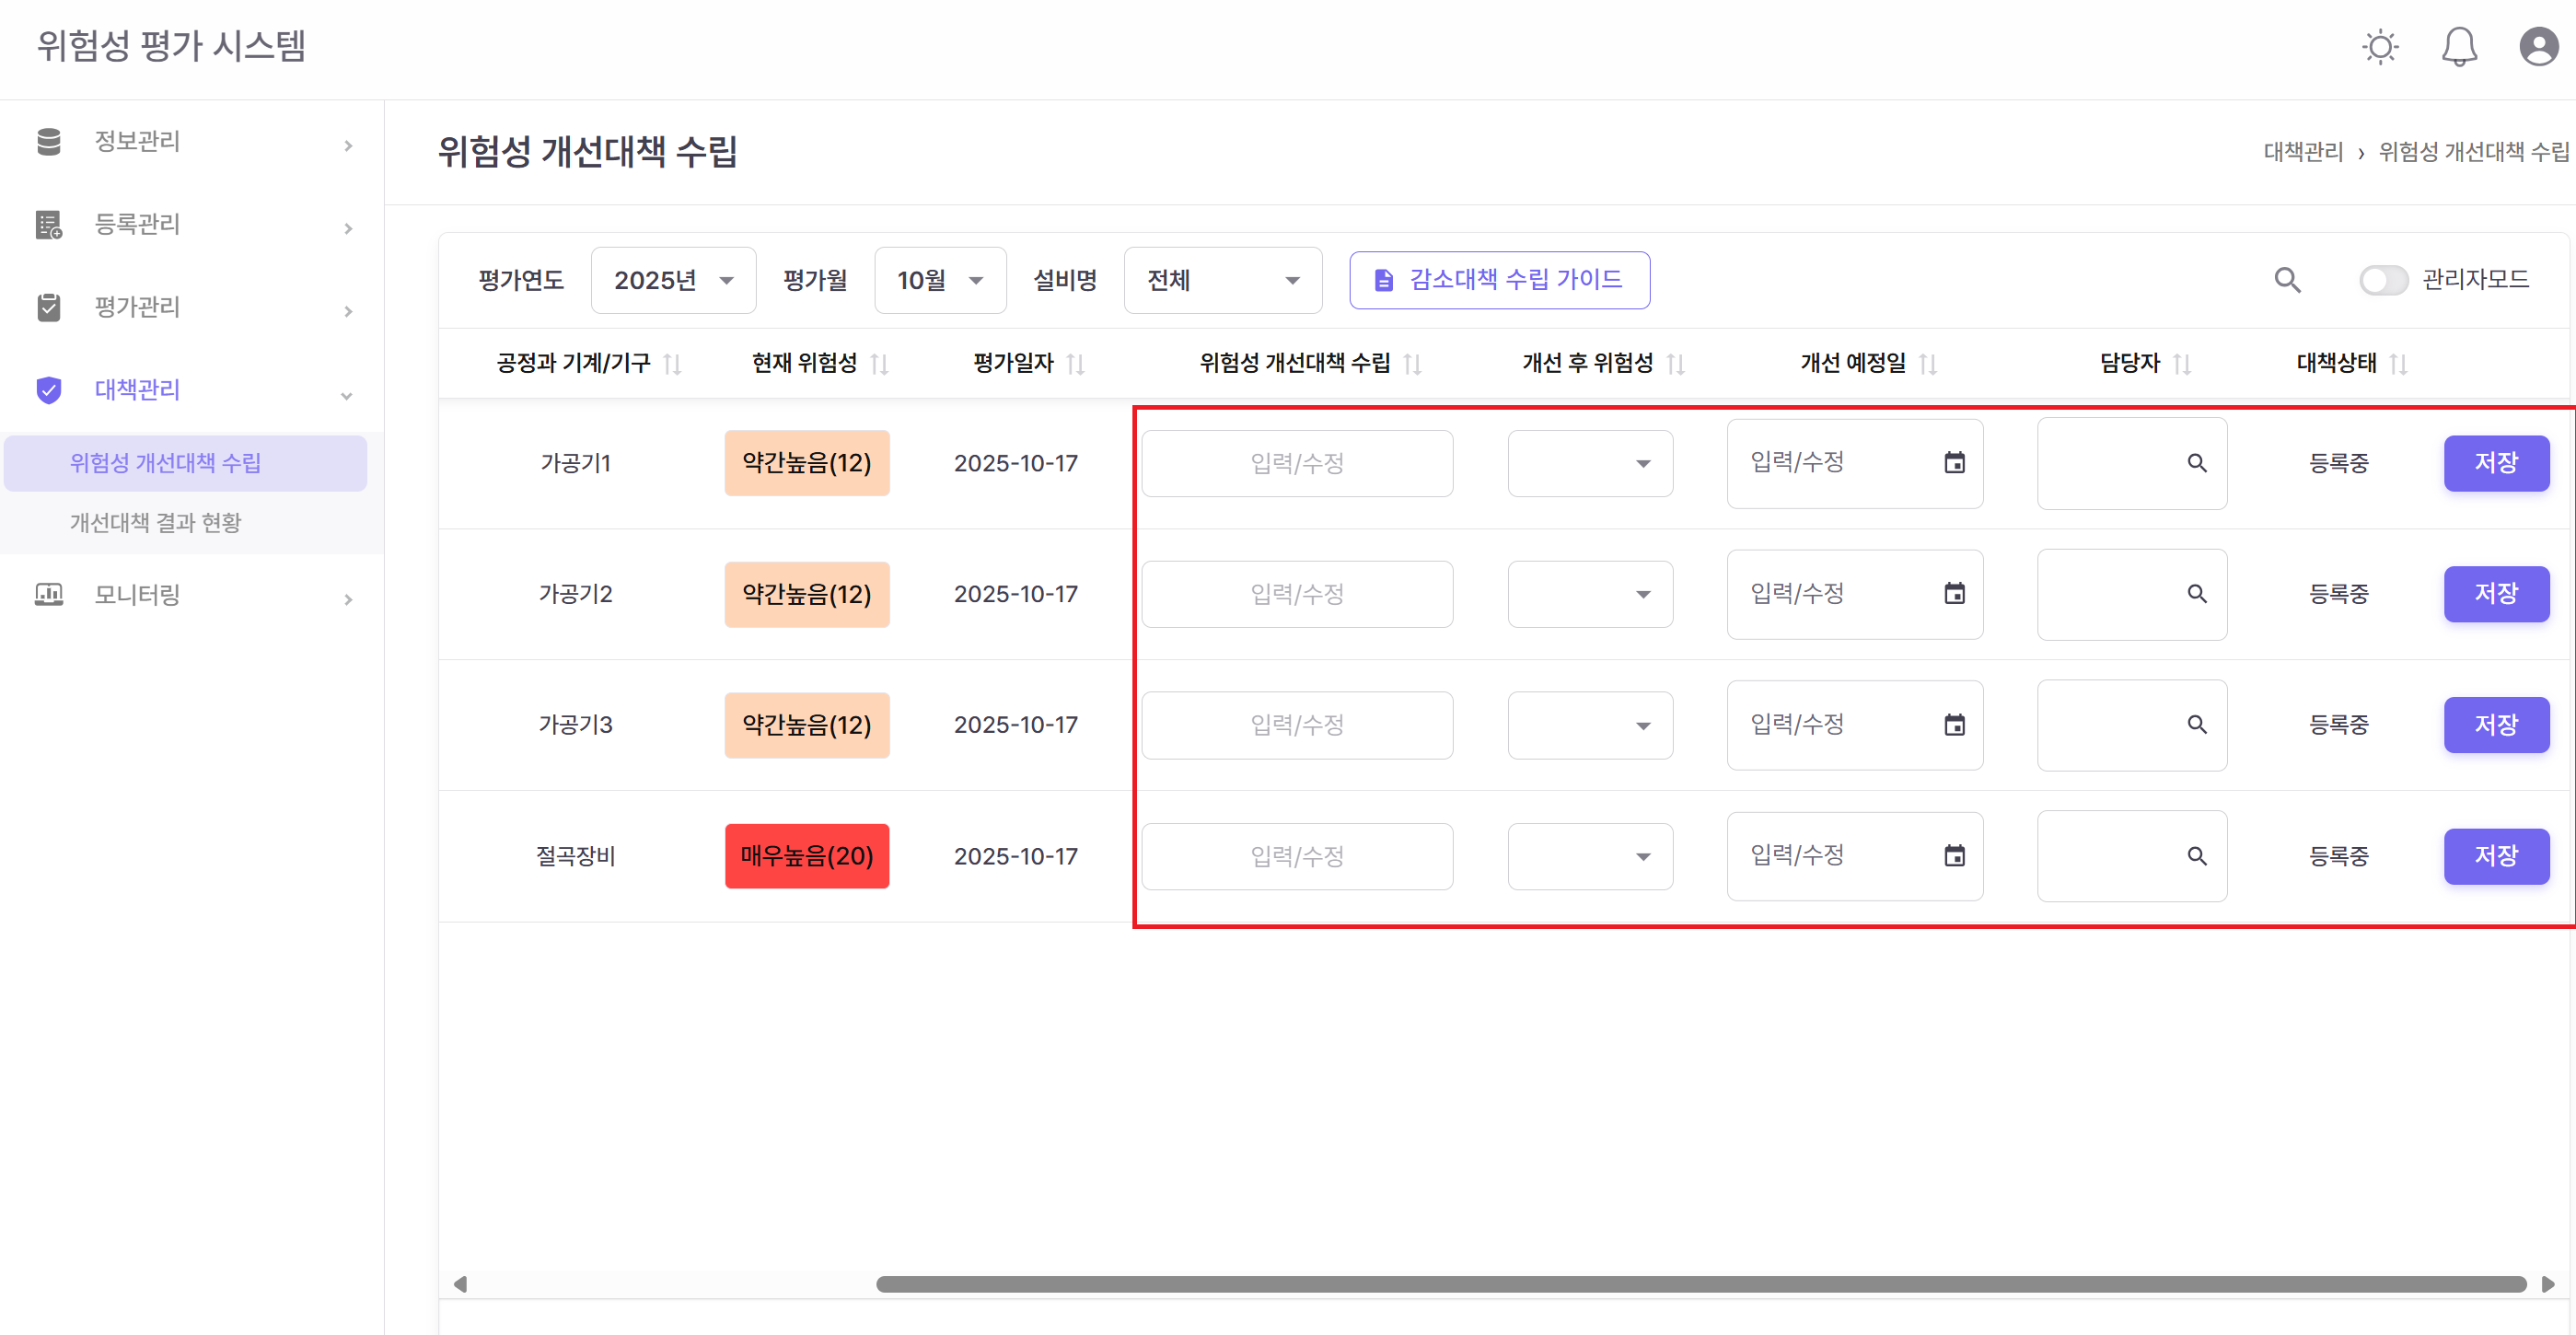Open calendar picker in 가공기1 개선 예정일 field
Viewport: 2576px width, 1335px height.
point(1955,462)
